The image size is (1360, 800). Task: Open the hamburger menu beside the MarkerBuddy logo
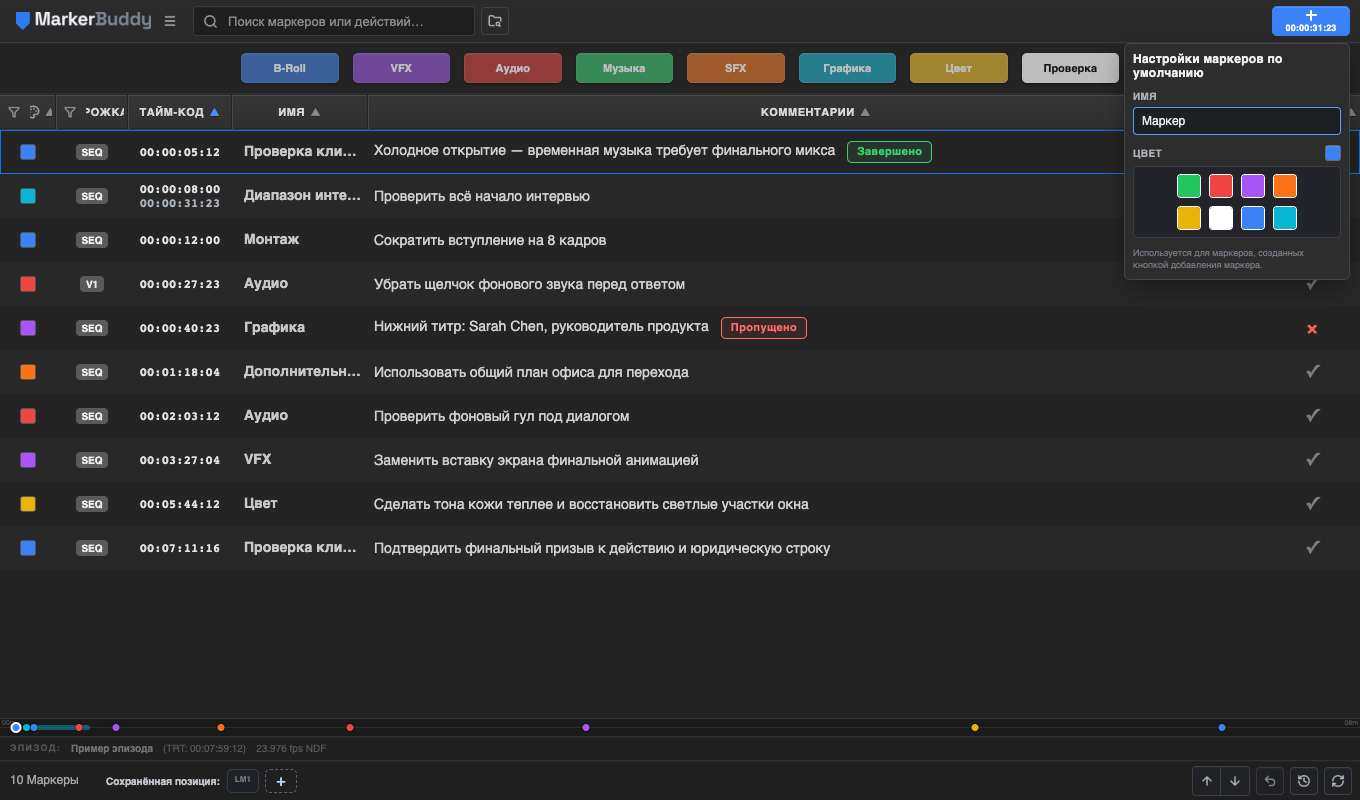pyautogui.click(x=170, y=21)
